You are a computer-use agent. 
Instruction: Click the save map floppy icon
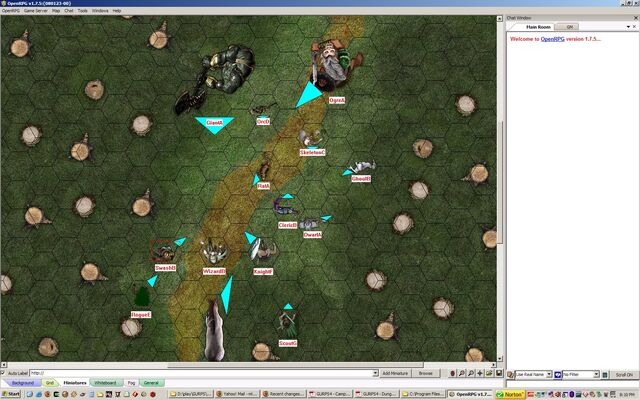tap(498, 373)
